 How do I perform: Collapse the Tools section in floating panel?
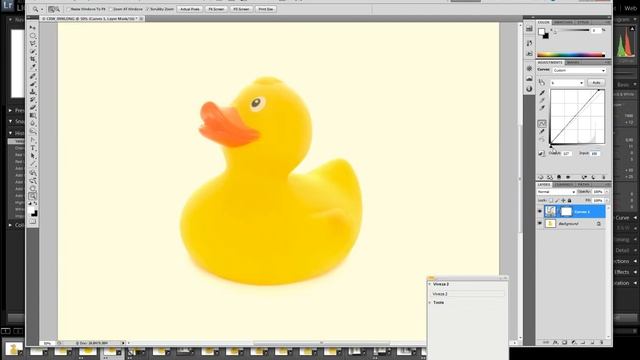(x=430, y=302)
